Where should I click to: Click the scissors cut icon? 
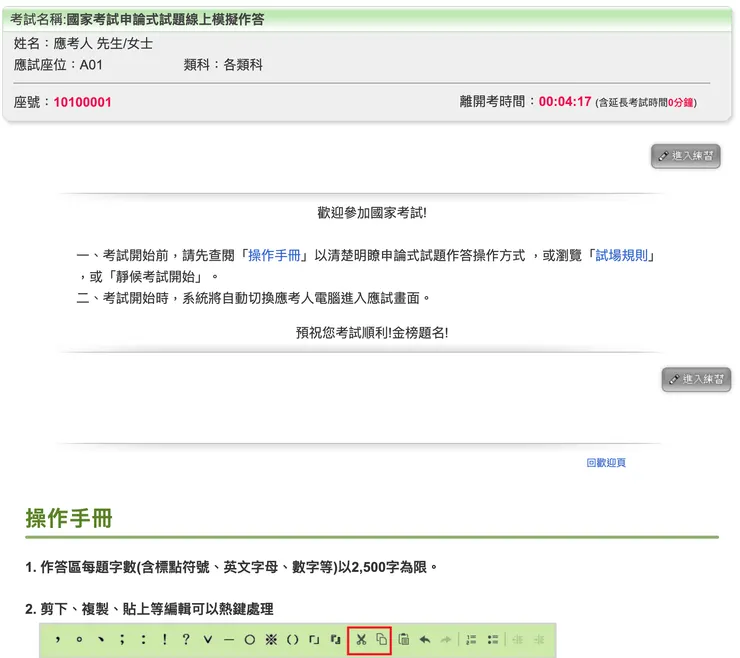pos(361,640)
